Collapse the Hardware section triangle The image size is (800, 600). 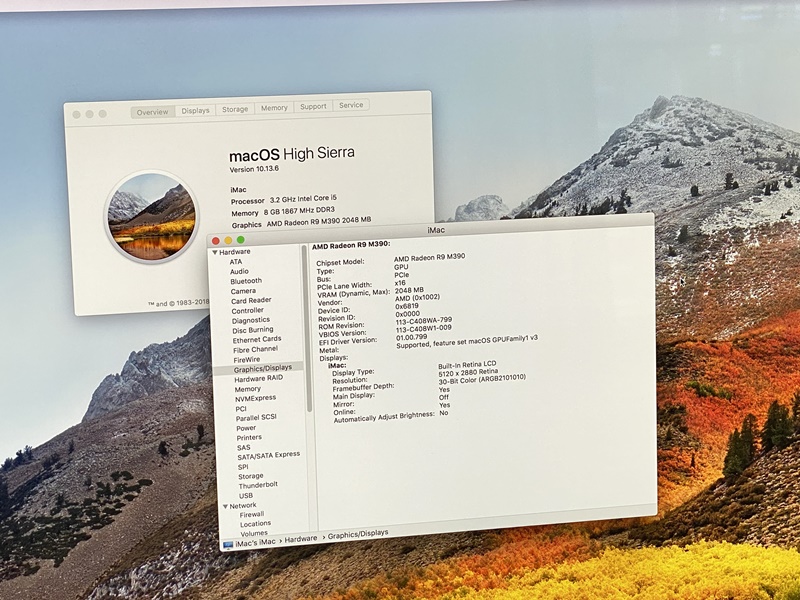click(215, 253)
